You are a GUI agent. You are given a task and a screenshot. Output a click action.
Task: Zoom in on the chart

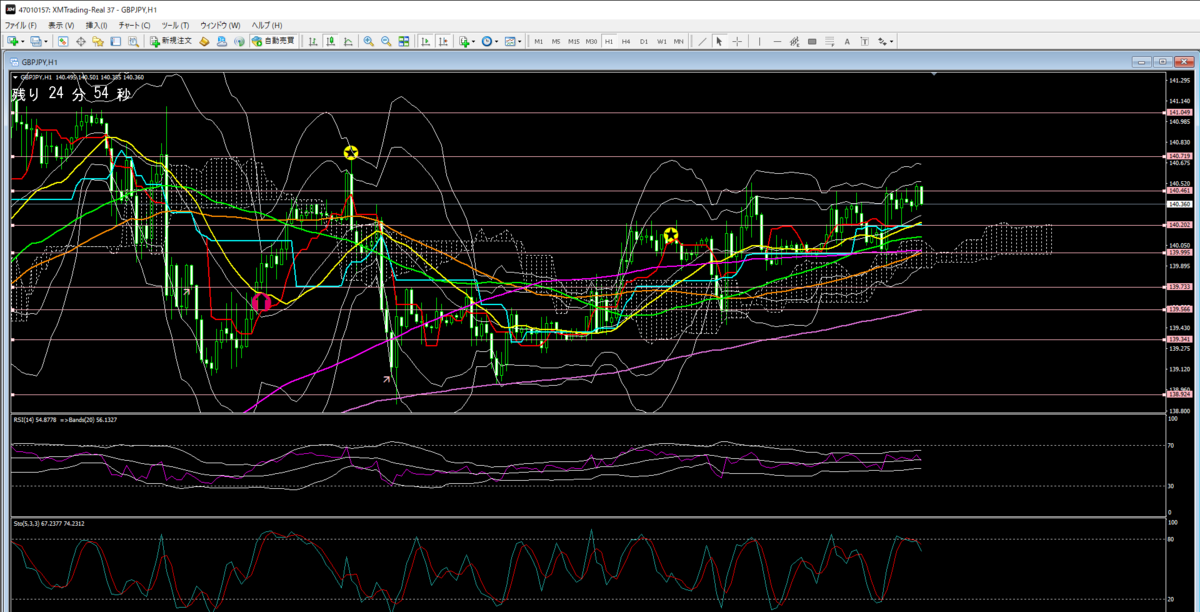click(369, 41)
